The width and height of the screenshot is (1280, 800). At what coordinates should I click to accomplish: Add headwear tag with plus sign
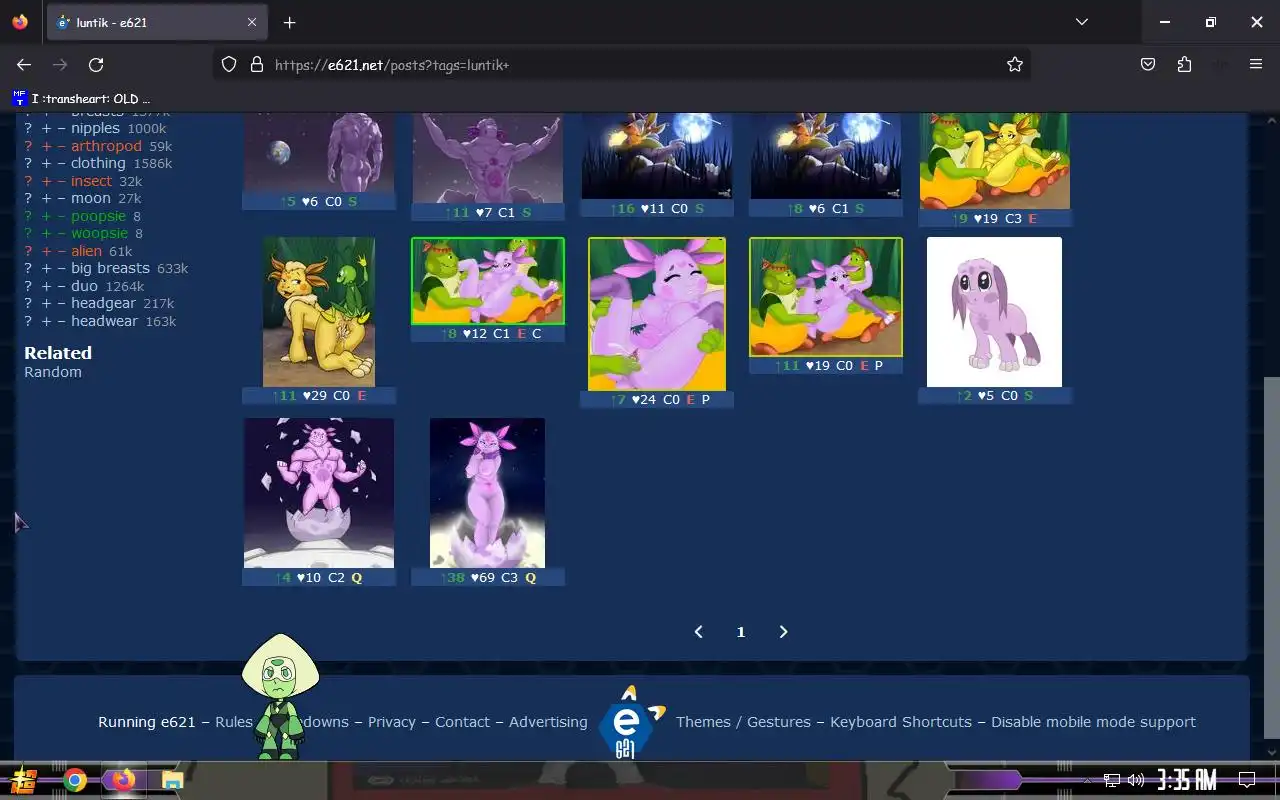46,321
